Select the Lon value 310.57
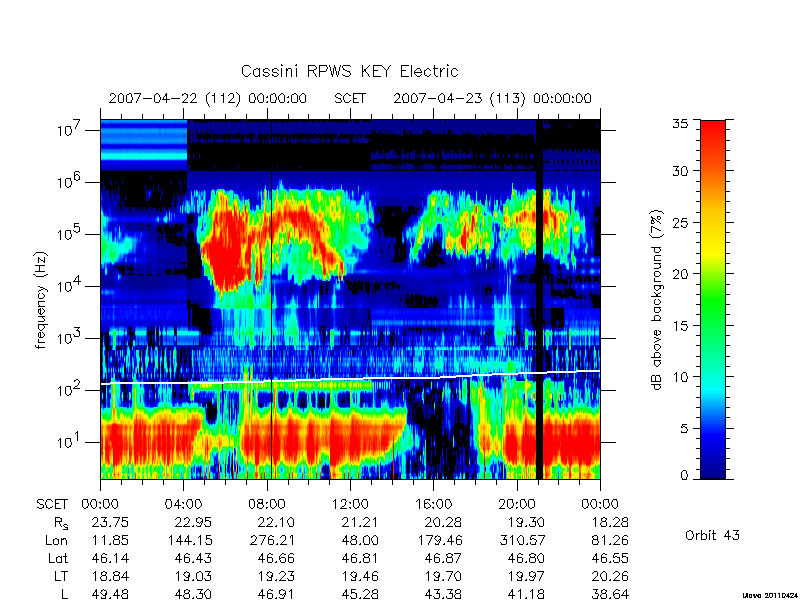800x600 pixels. coord(522,540)
